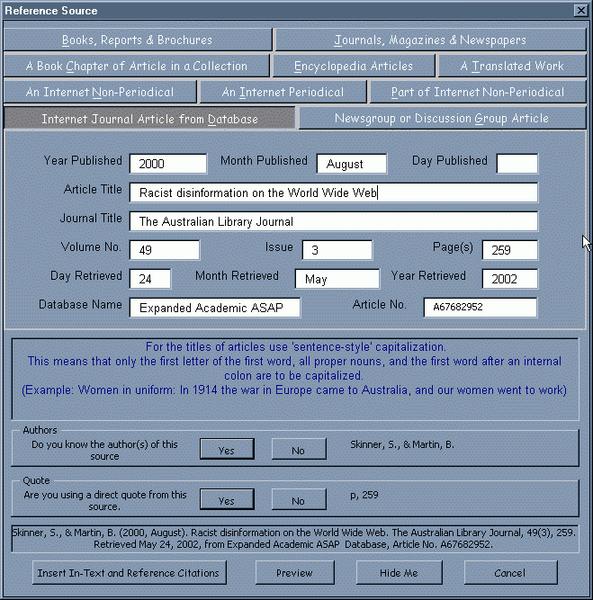Switch to Newsgroup or Discussion Group Article

[442, 118]
